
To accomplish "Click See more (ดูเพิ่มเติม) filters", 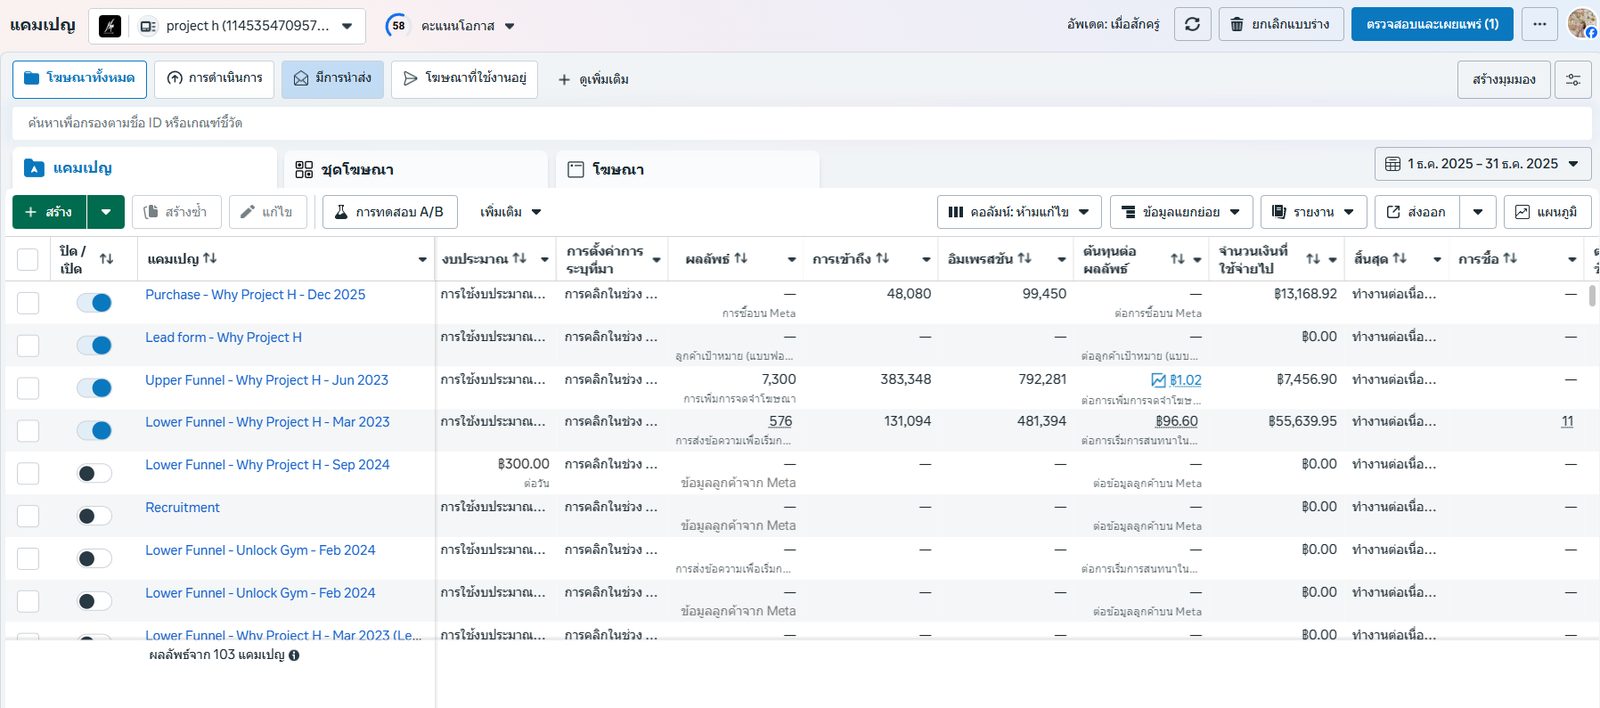I will tap(593, 79).
